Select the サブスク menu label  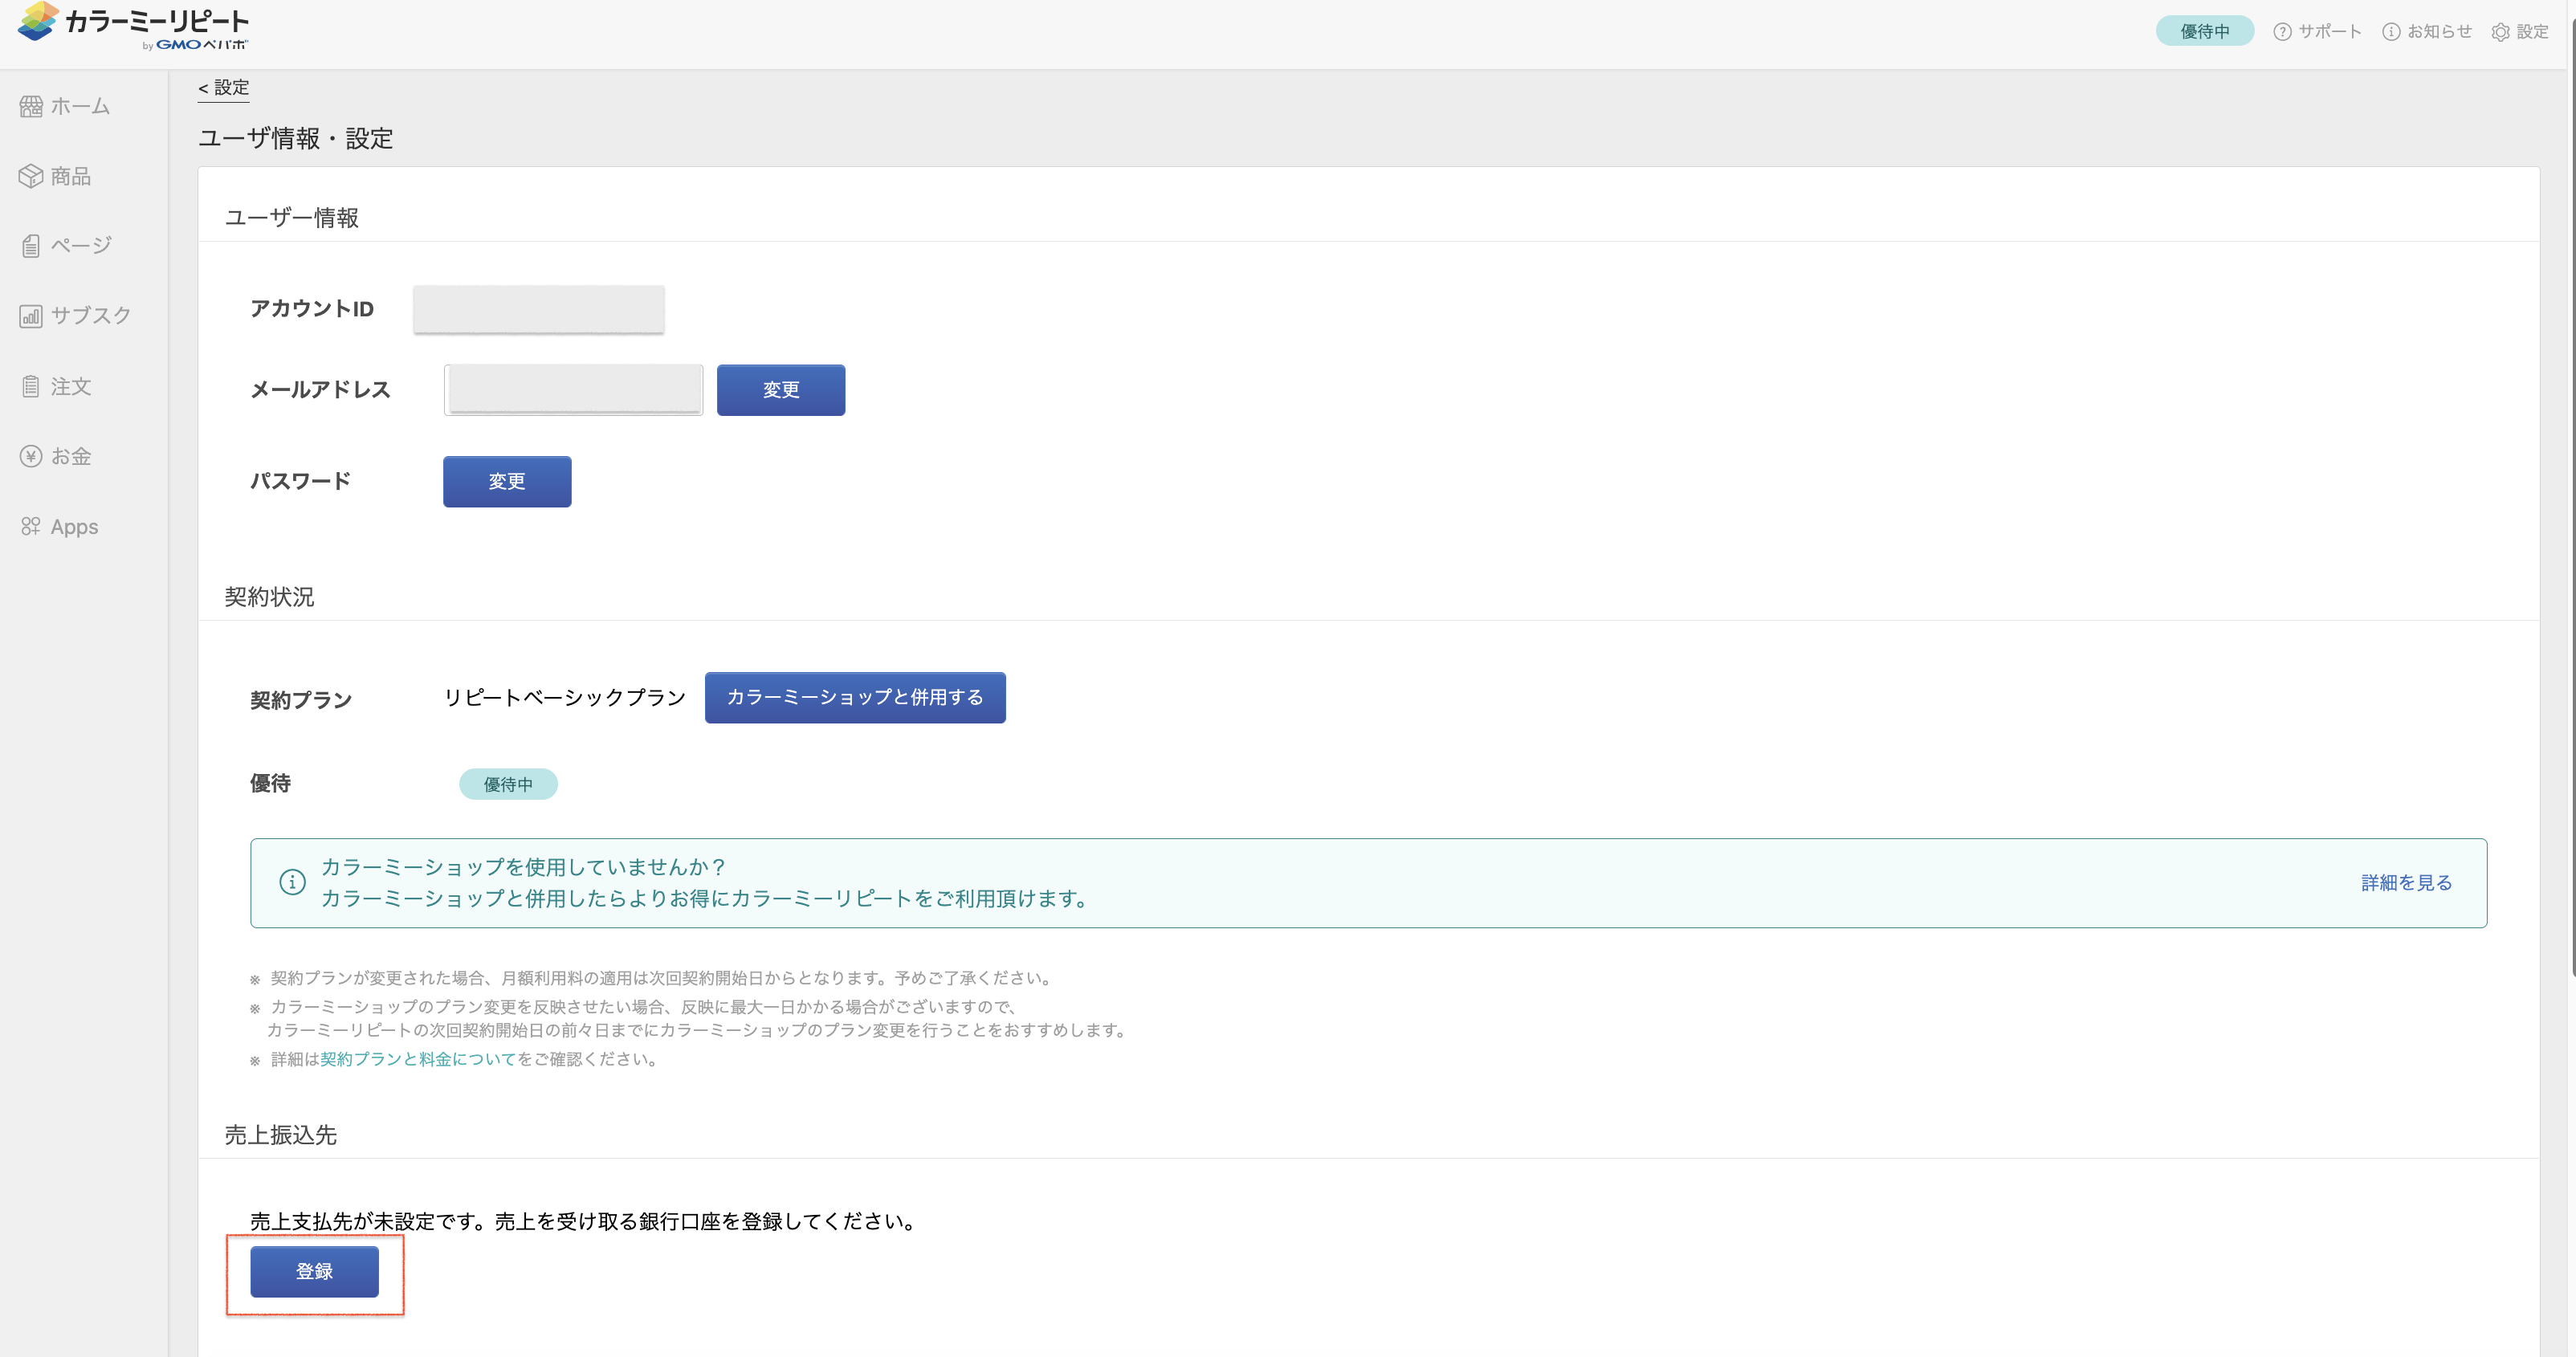pos(91,316)
